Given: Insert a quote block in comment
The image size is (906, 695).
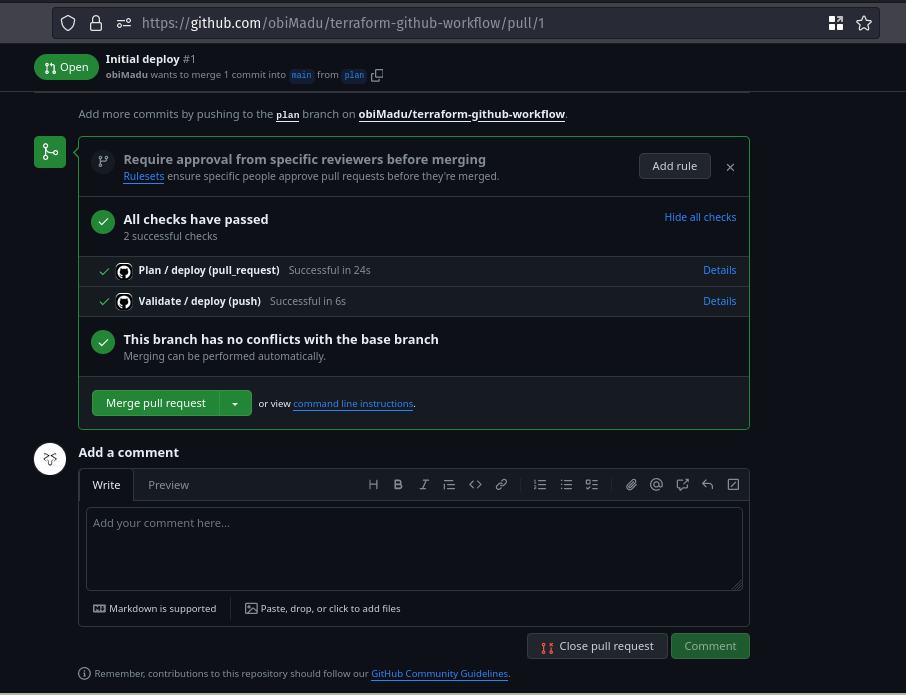Looking at the screenshot, I should tap(449, 485).
